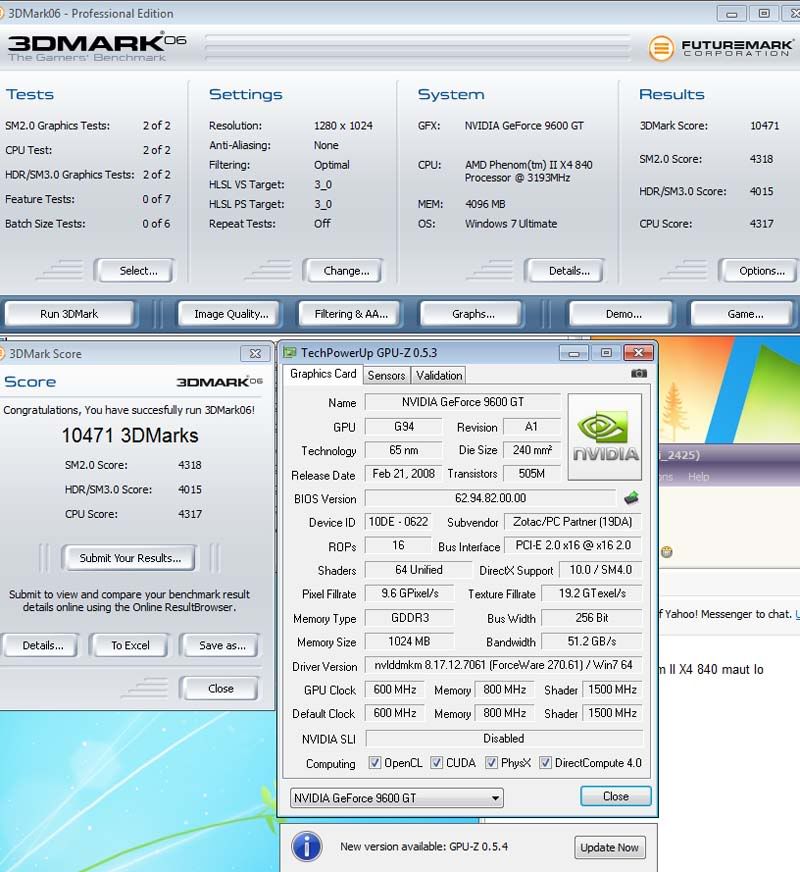Open Filtering & AA... settings
This screenshot has height=872, width=800.
[351, 314]
